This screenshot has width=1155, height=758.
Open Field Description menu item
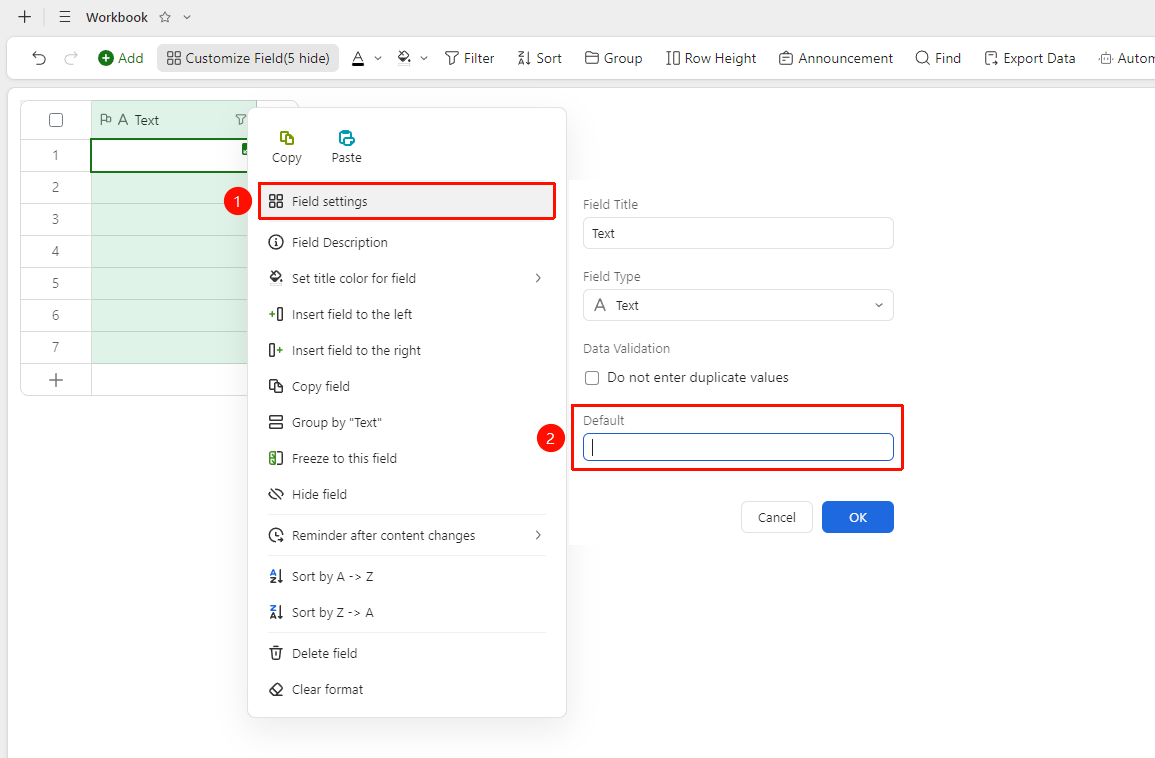[407, 242]
